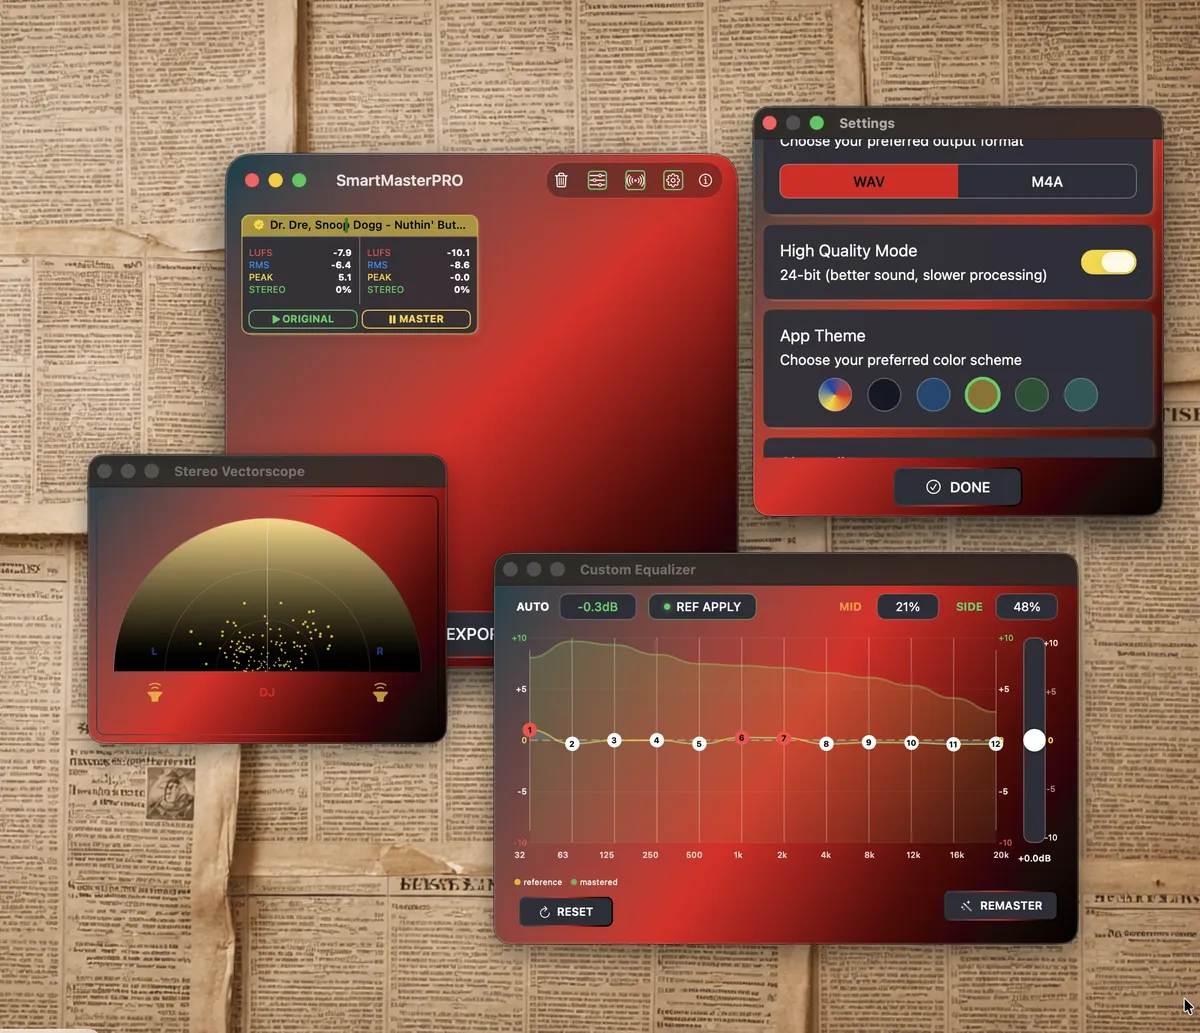The width and height of the screenshot is (1200, 1033).
Task: Pause the MASTER track playback
Action: (x=416, y=319)
